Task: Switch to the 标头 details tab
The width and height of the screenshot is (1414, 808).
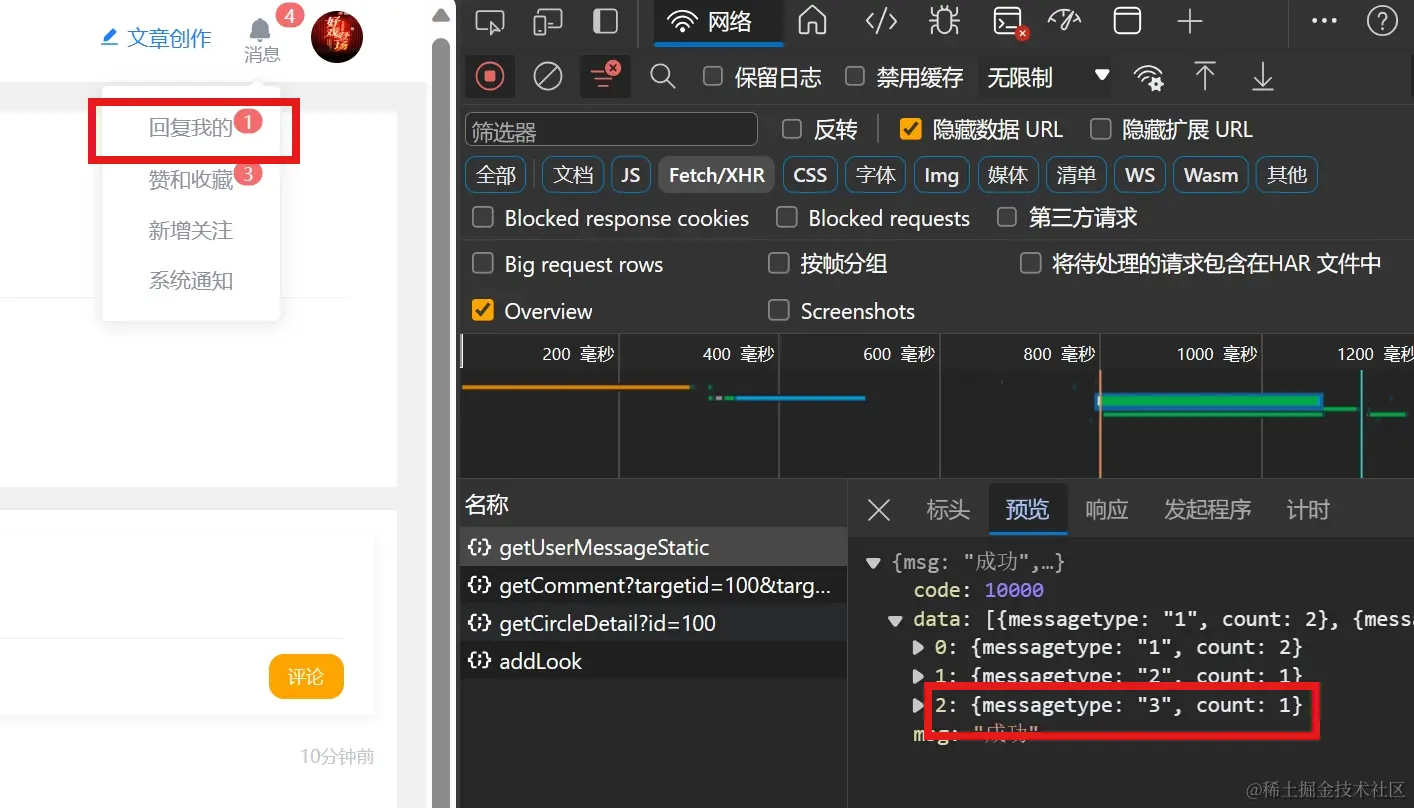Action: click(948, 510)
